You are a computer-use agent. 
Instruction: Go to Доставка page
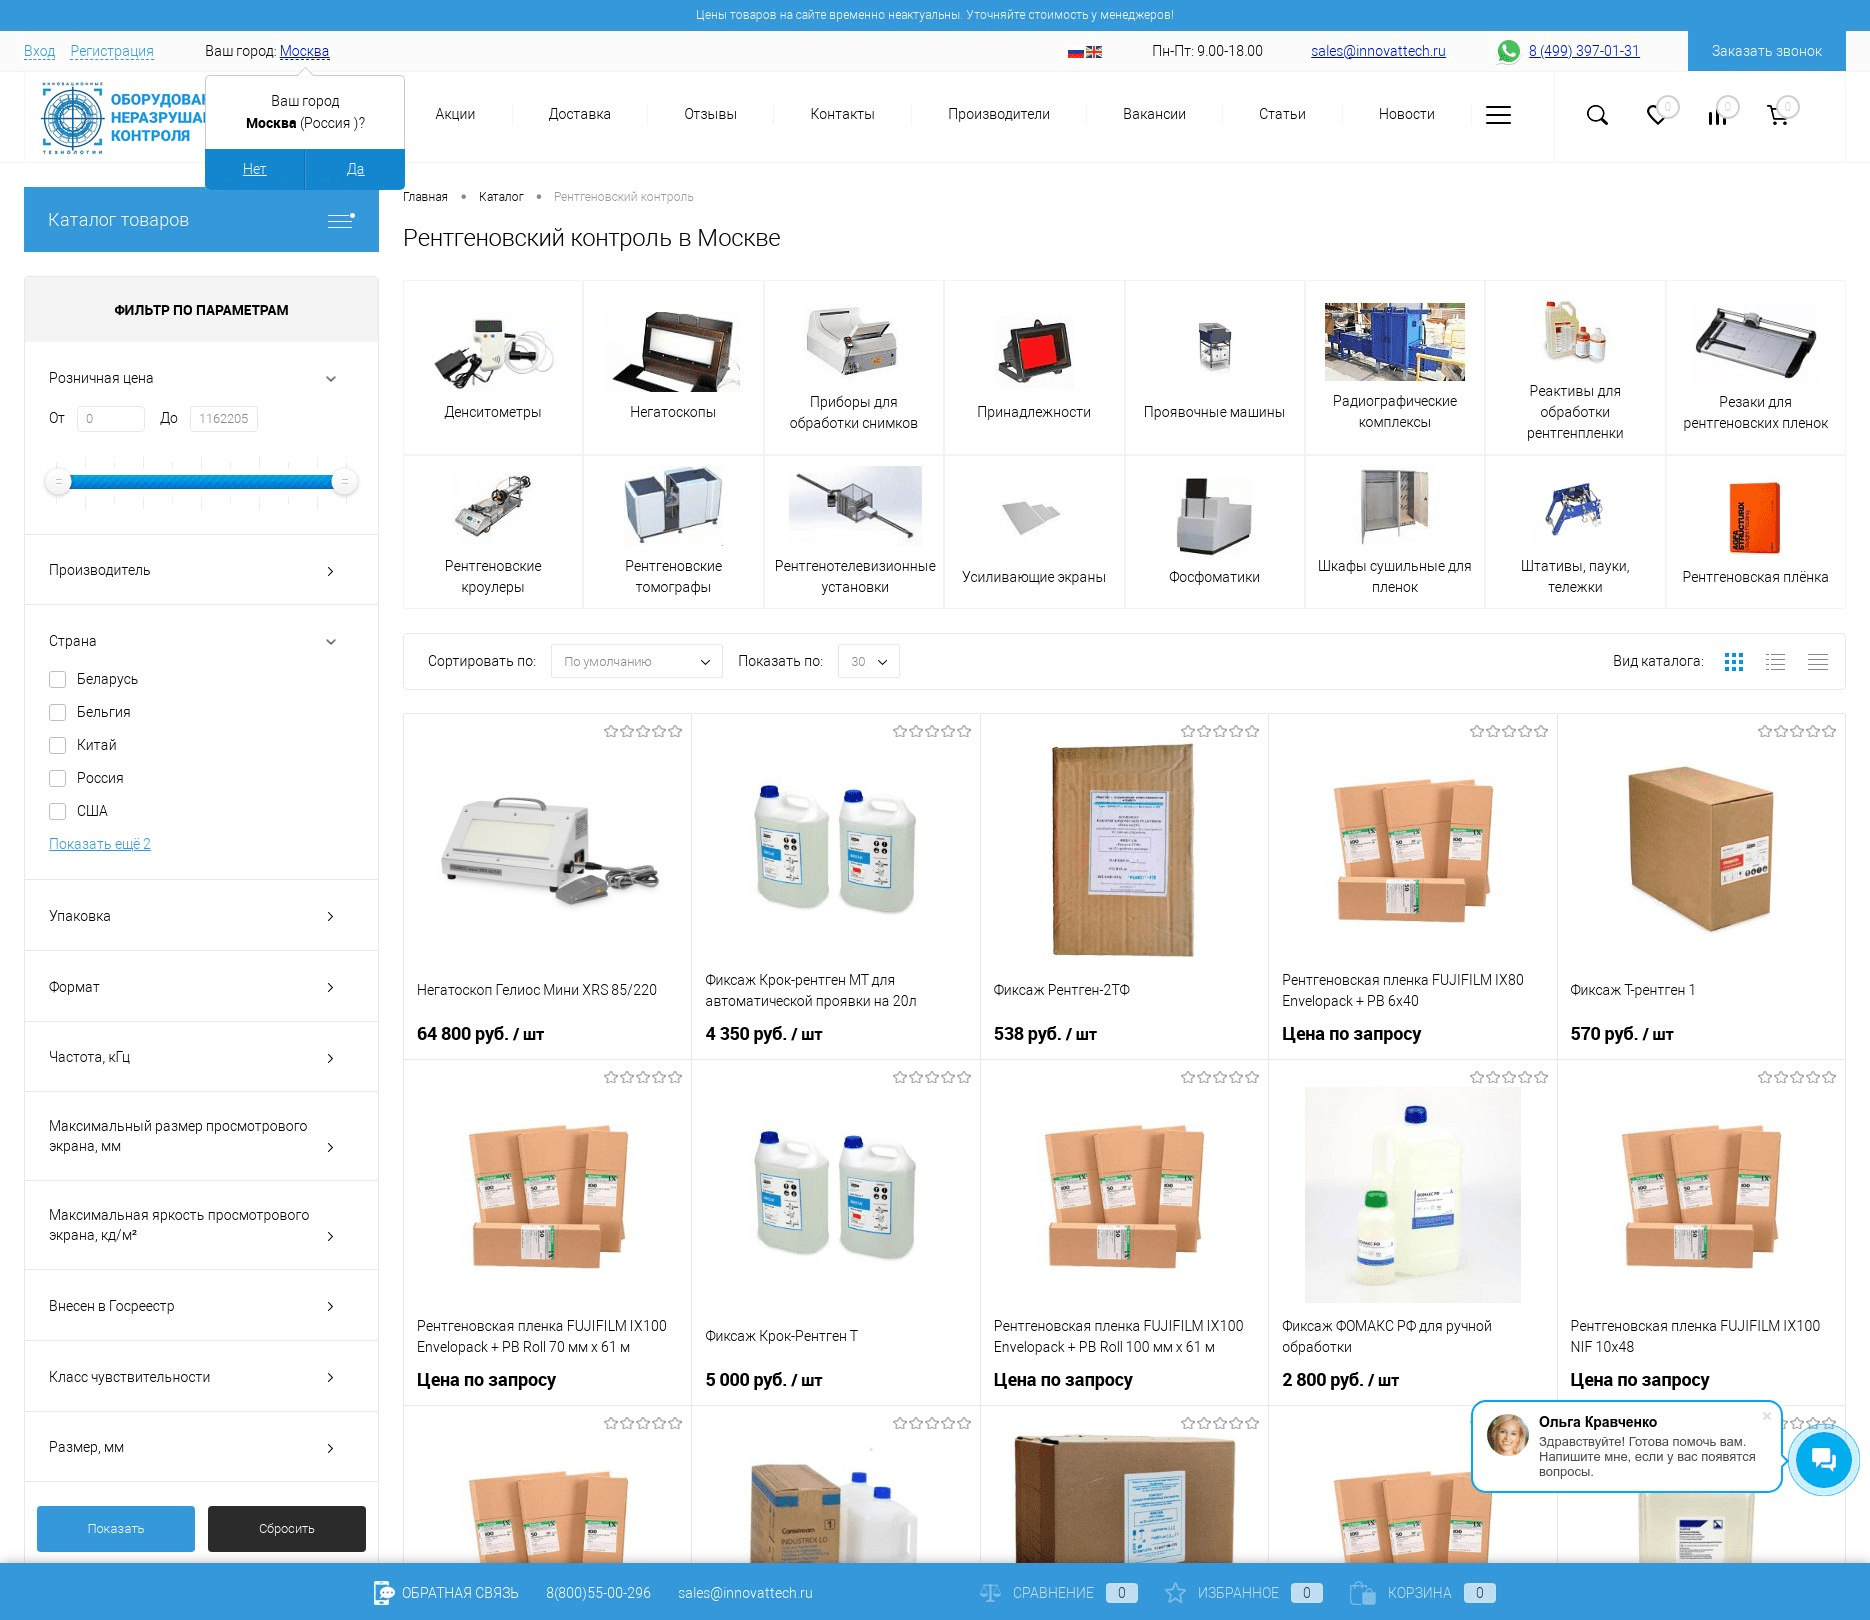click(x=579, y=115)
